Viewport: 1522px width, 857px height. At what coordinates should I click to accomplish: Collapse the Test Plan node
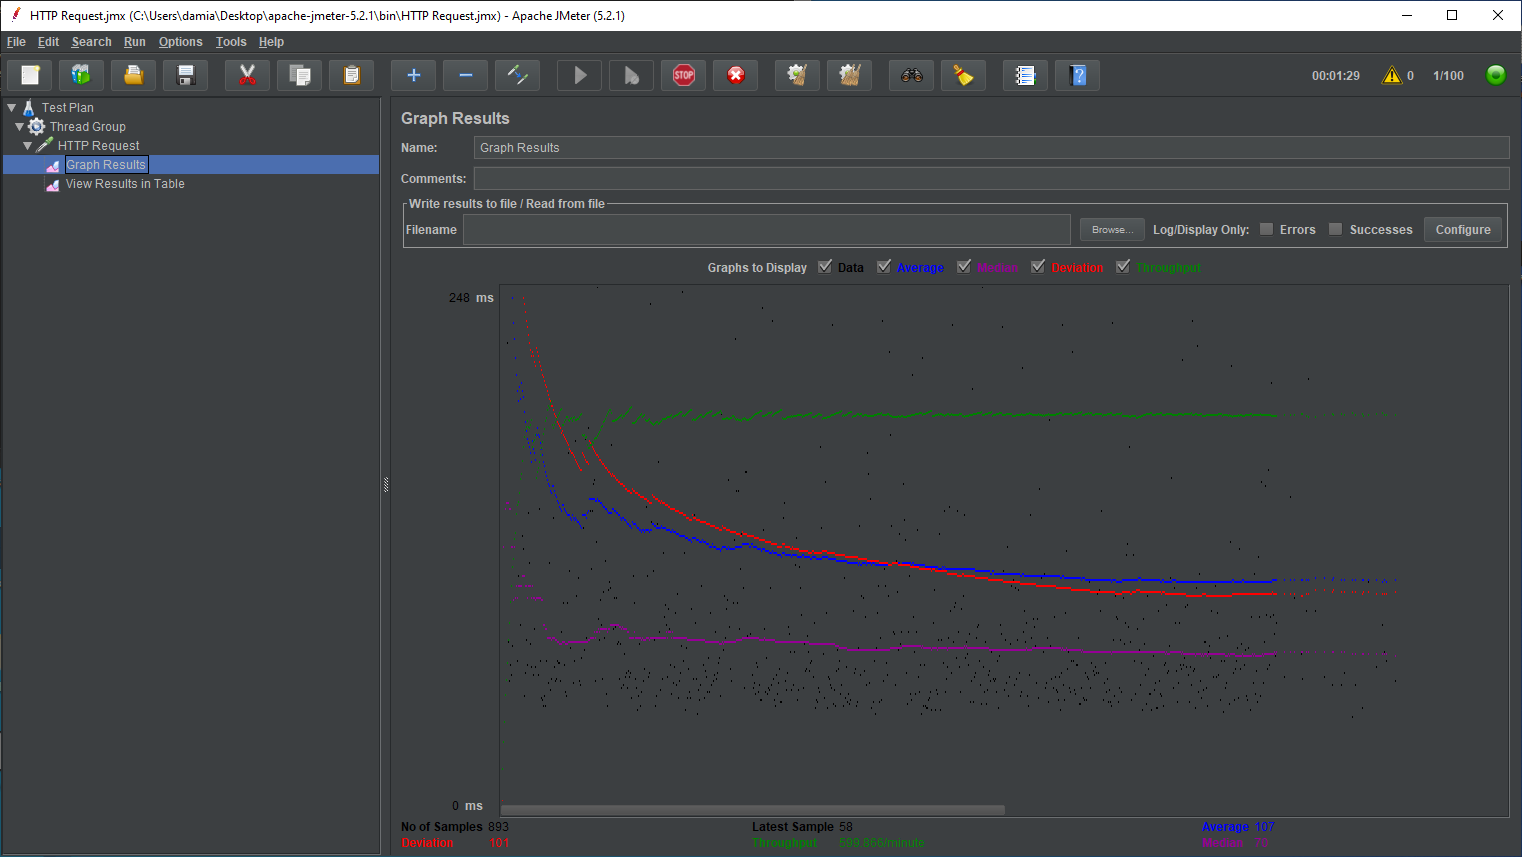pyautogui.click(x=12, y=107)
